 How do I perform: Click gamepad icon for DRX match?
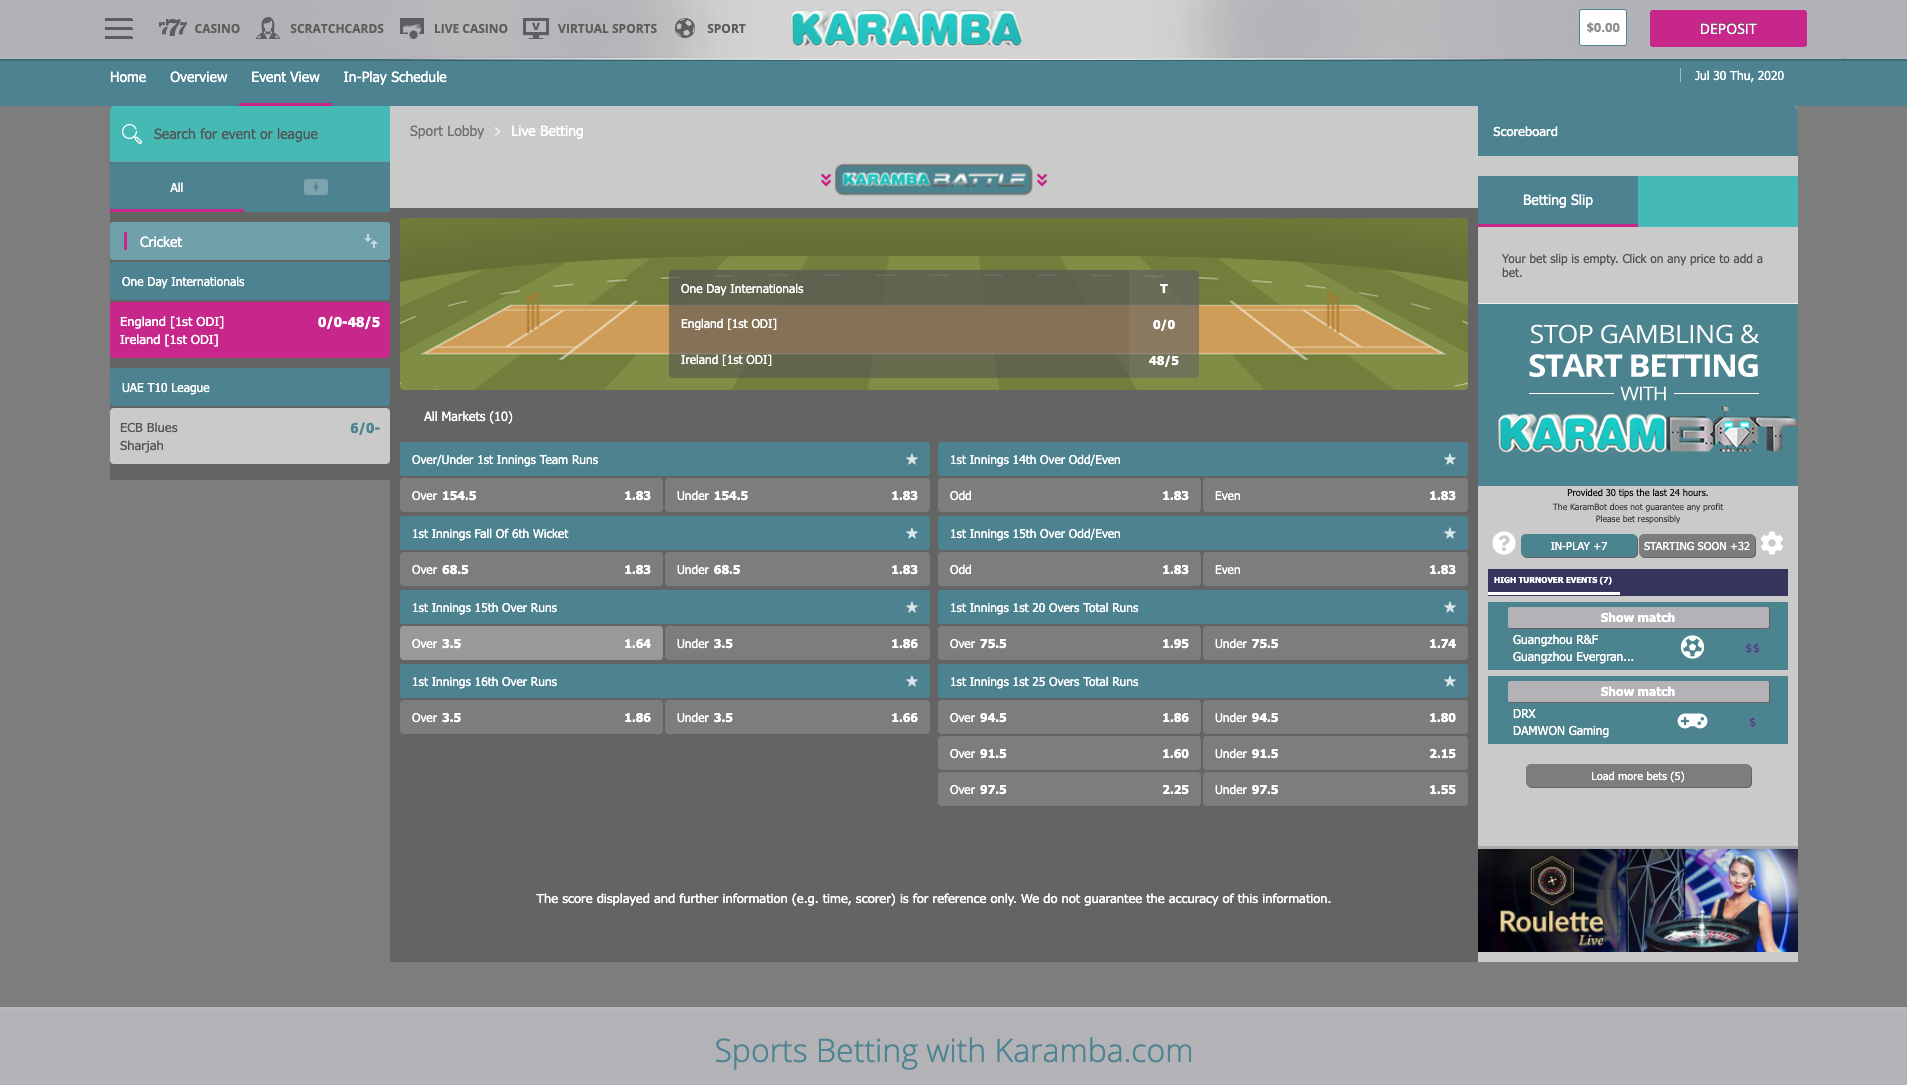[1692, 721]
